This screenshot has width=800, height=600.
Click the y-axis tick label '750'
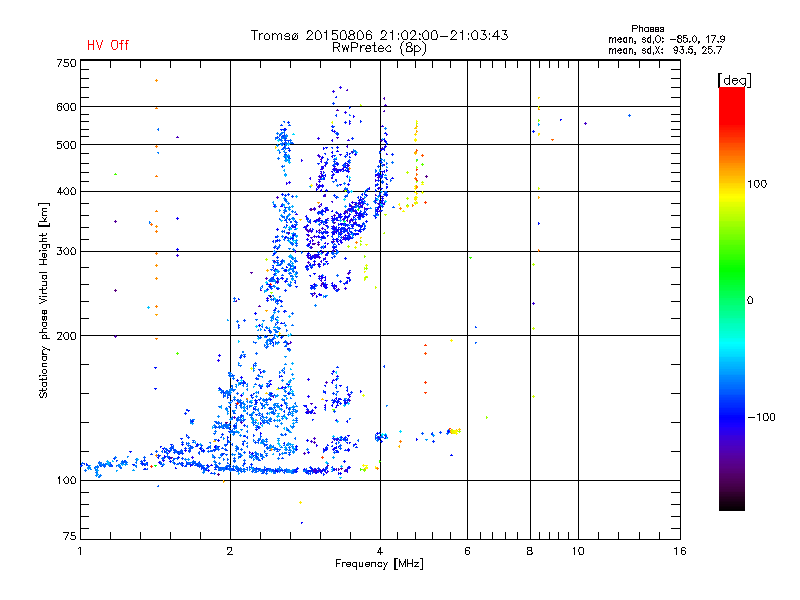tap(66, 63)
